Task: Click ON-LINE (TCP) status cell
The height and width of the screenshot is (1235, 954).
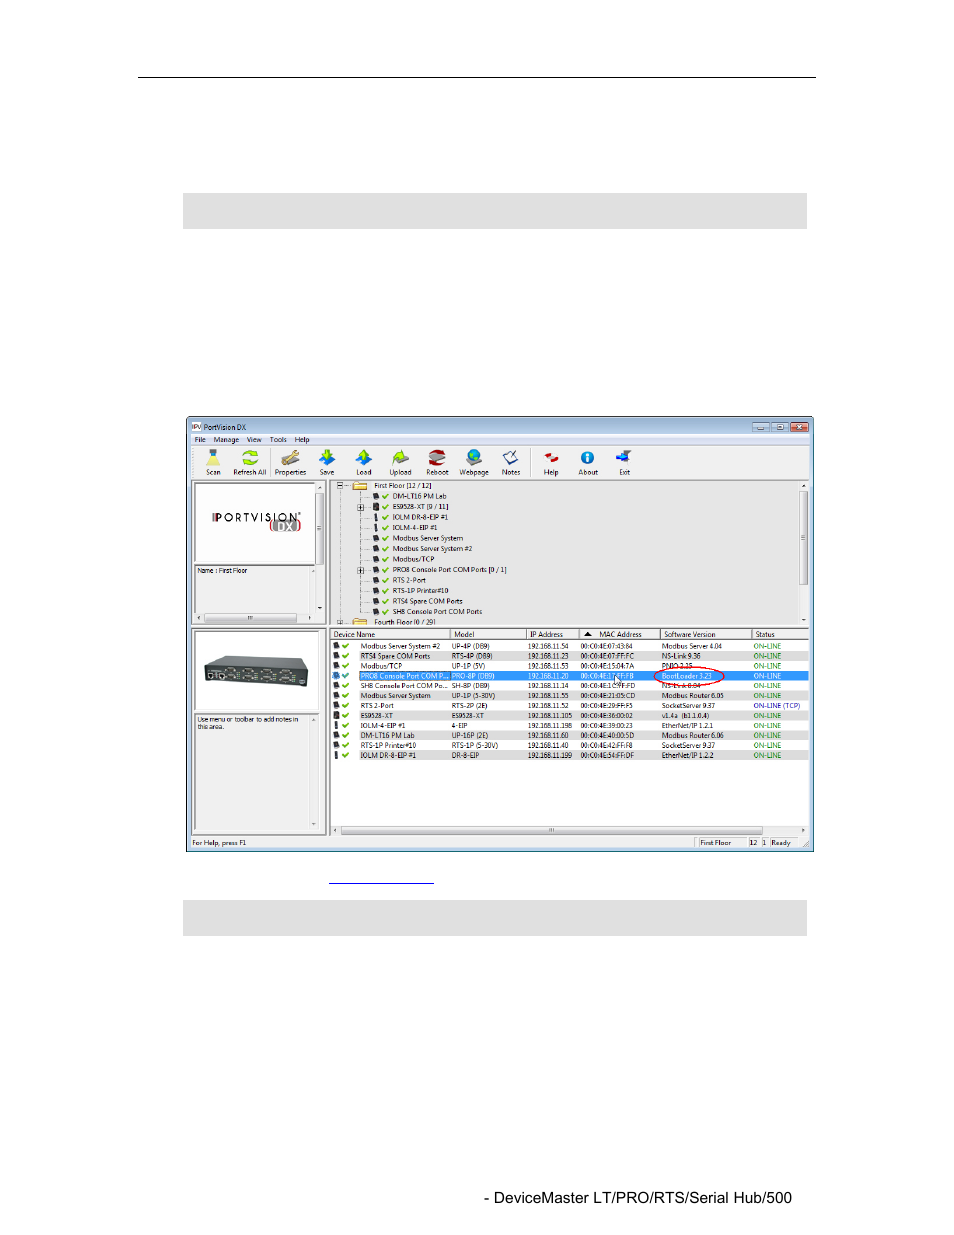Action: coord(777,706)
